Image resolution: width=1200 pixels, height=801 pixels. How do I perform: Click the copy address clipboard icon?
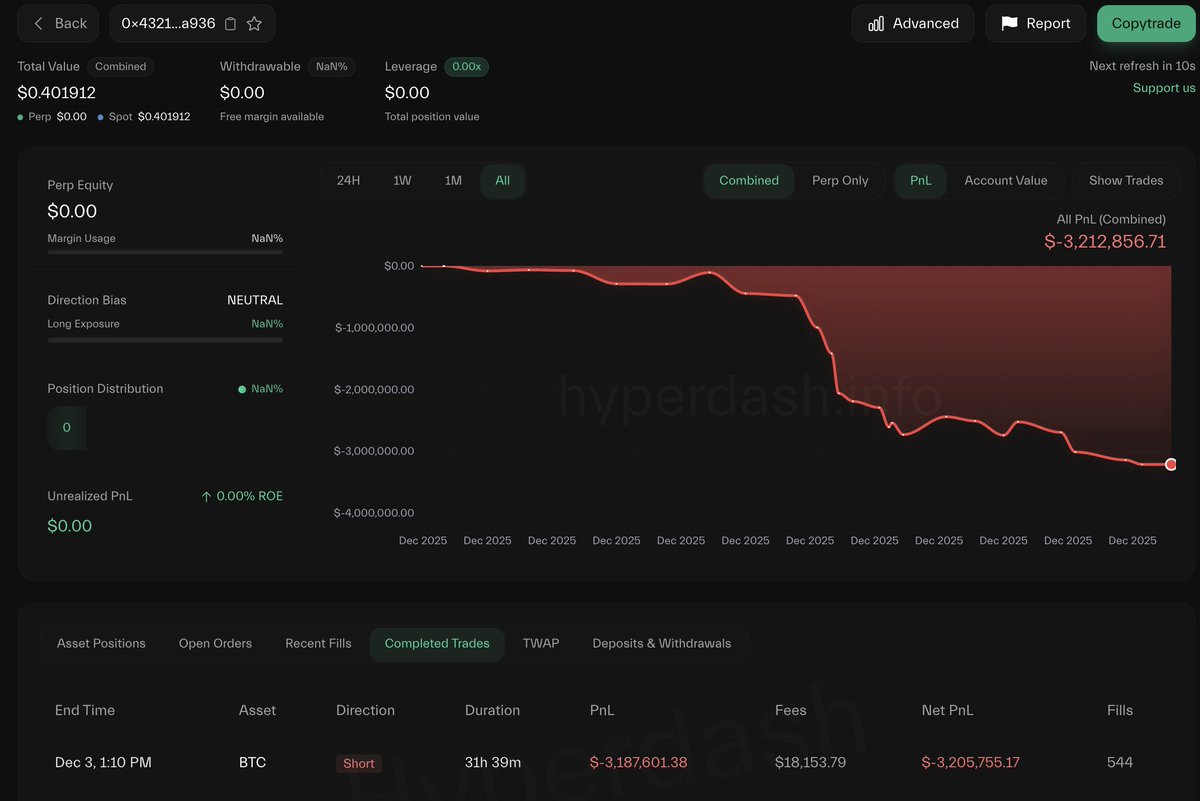point(231,24)
